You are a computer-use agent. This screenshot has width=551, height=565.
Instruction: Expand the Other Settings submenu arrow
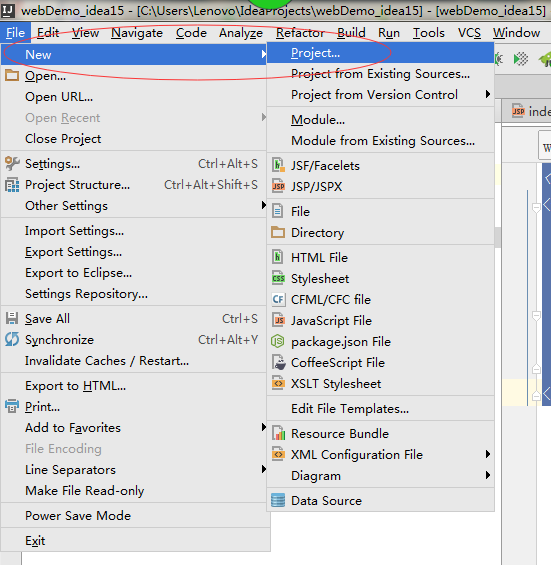[x=263, y=205]
